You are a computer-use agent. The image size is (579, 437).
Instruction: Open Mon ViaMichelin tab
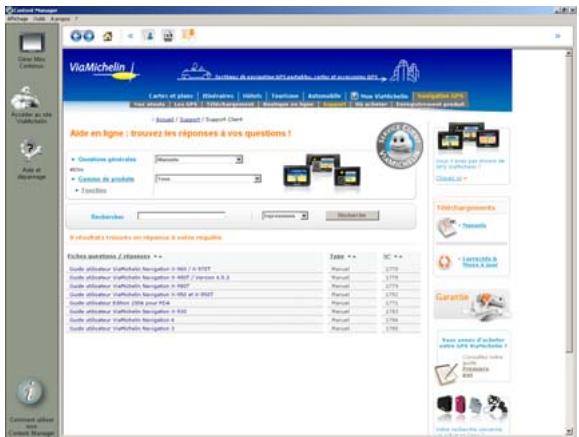380,96
